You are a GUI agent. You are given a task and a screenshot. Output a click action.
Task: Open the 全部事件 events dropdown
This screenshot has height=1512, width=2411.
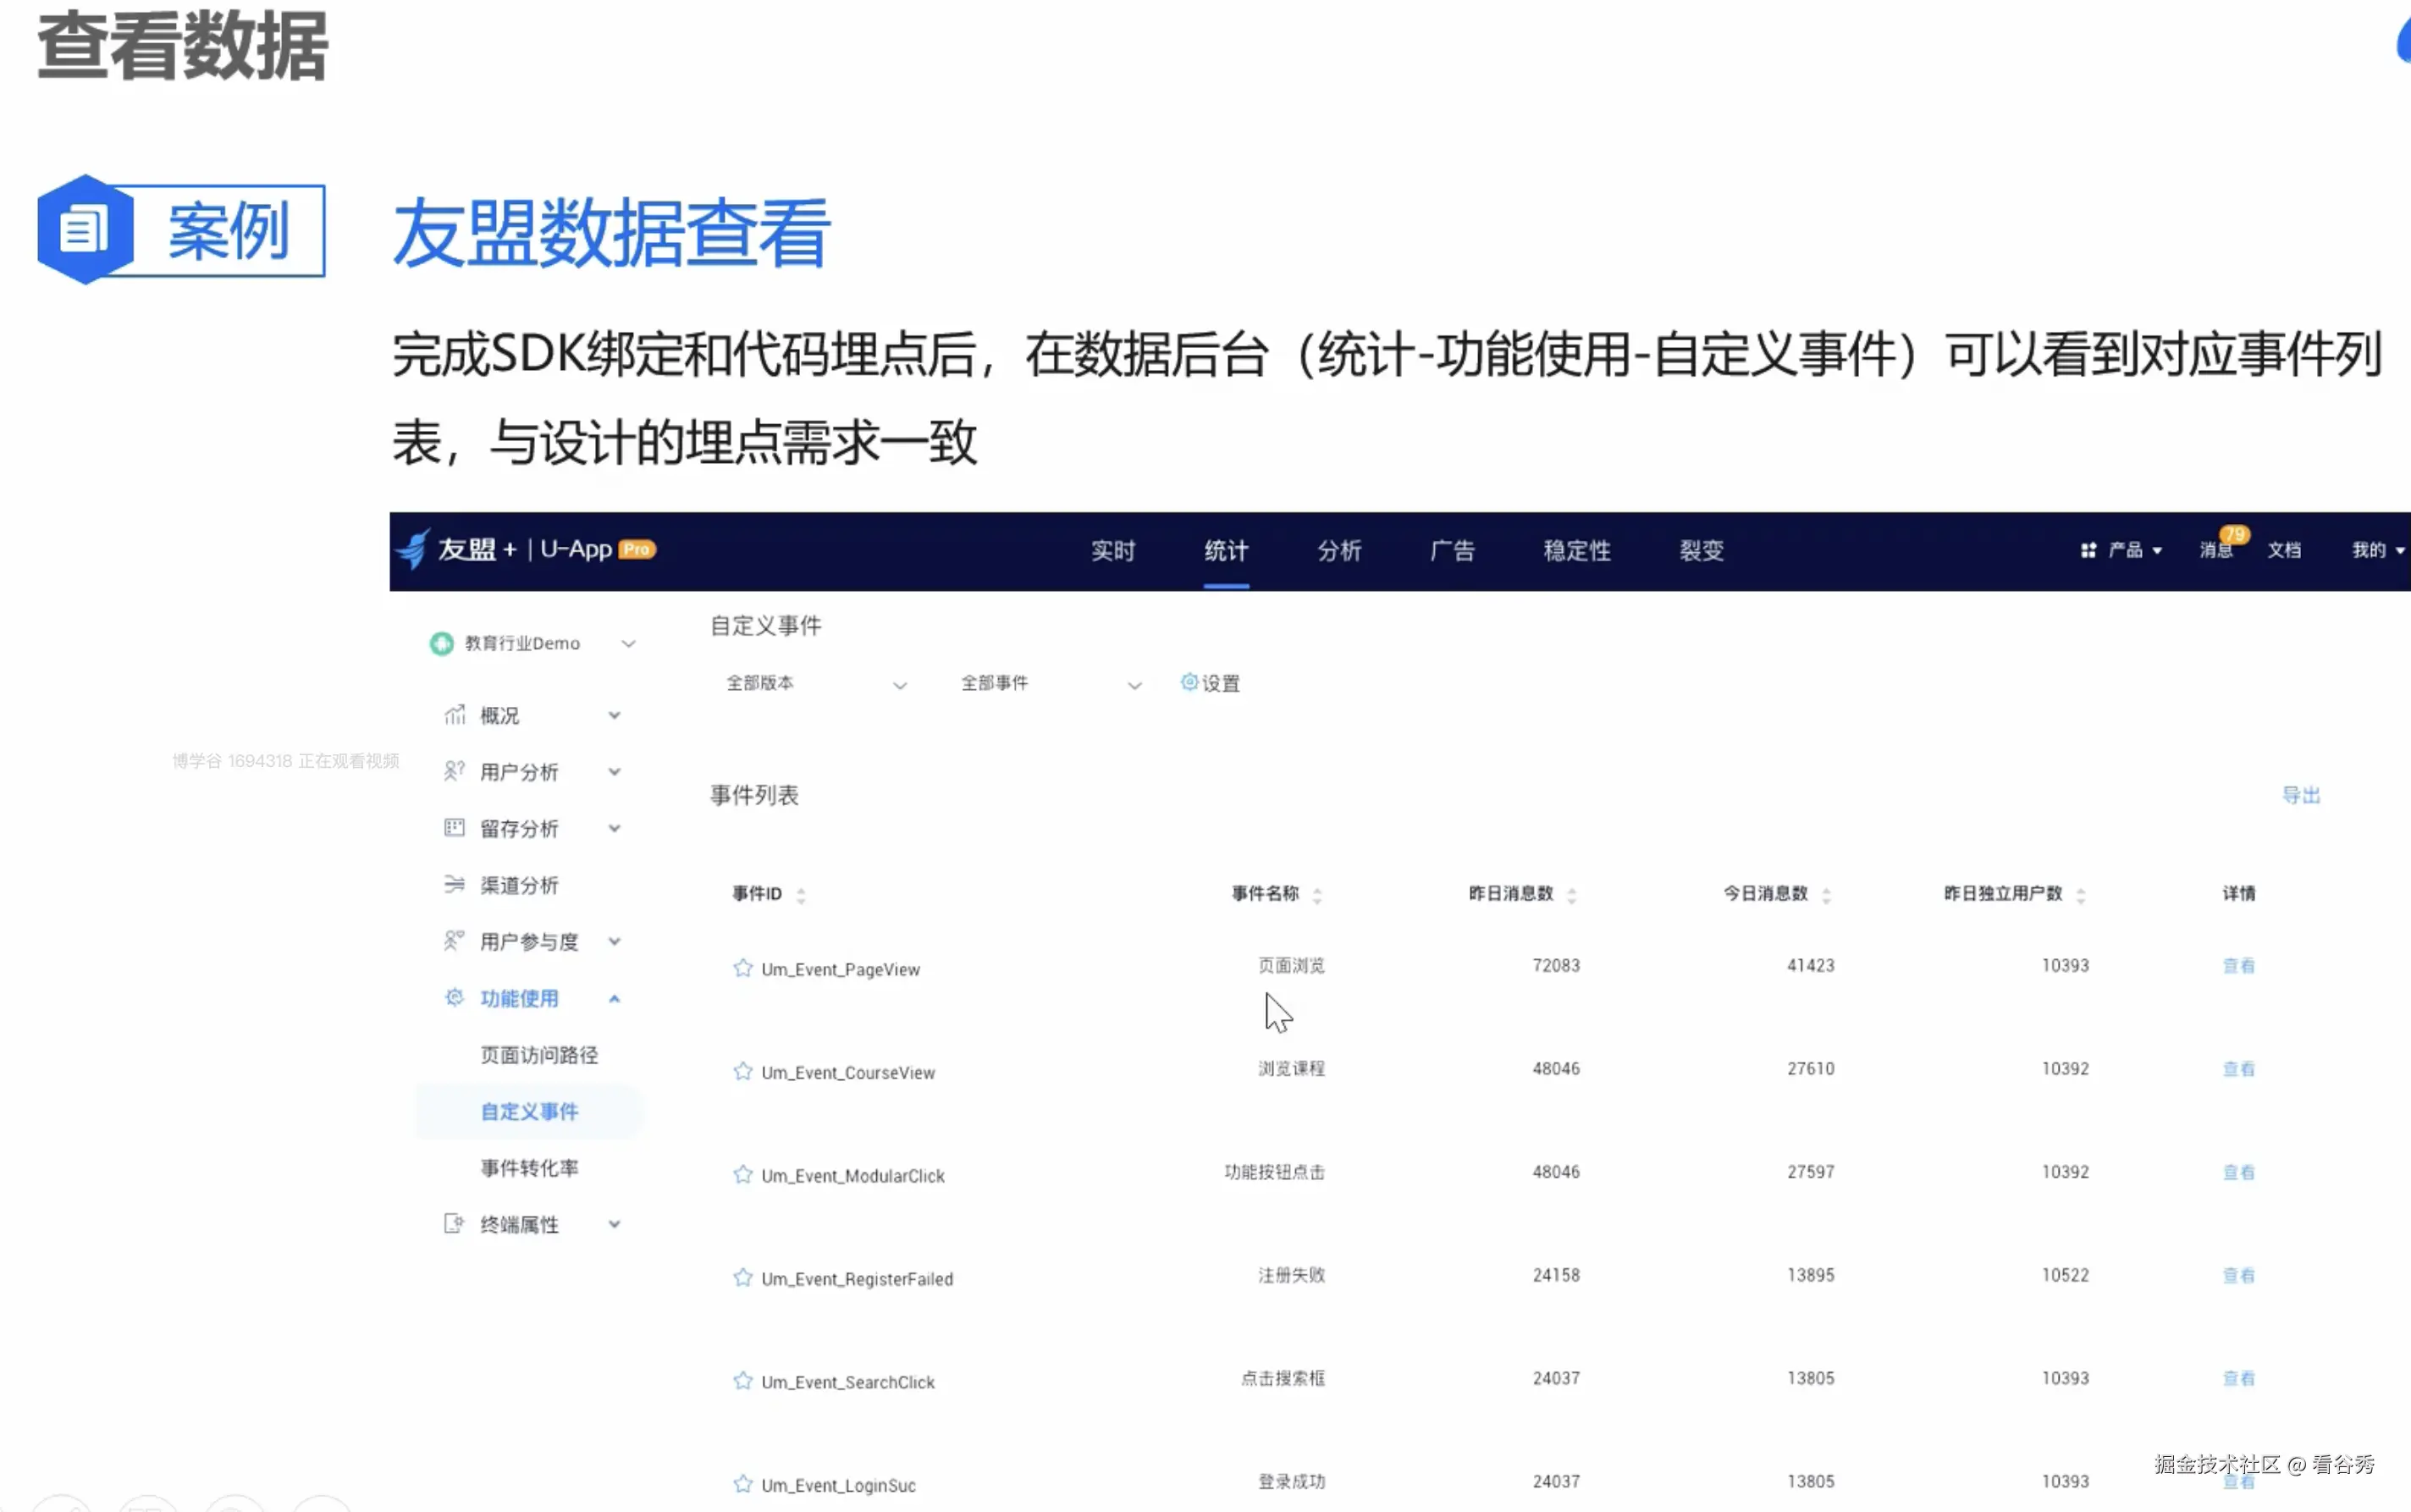1135,684
